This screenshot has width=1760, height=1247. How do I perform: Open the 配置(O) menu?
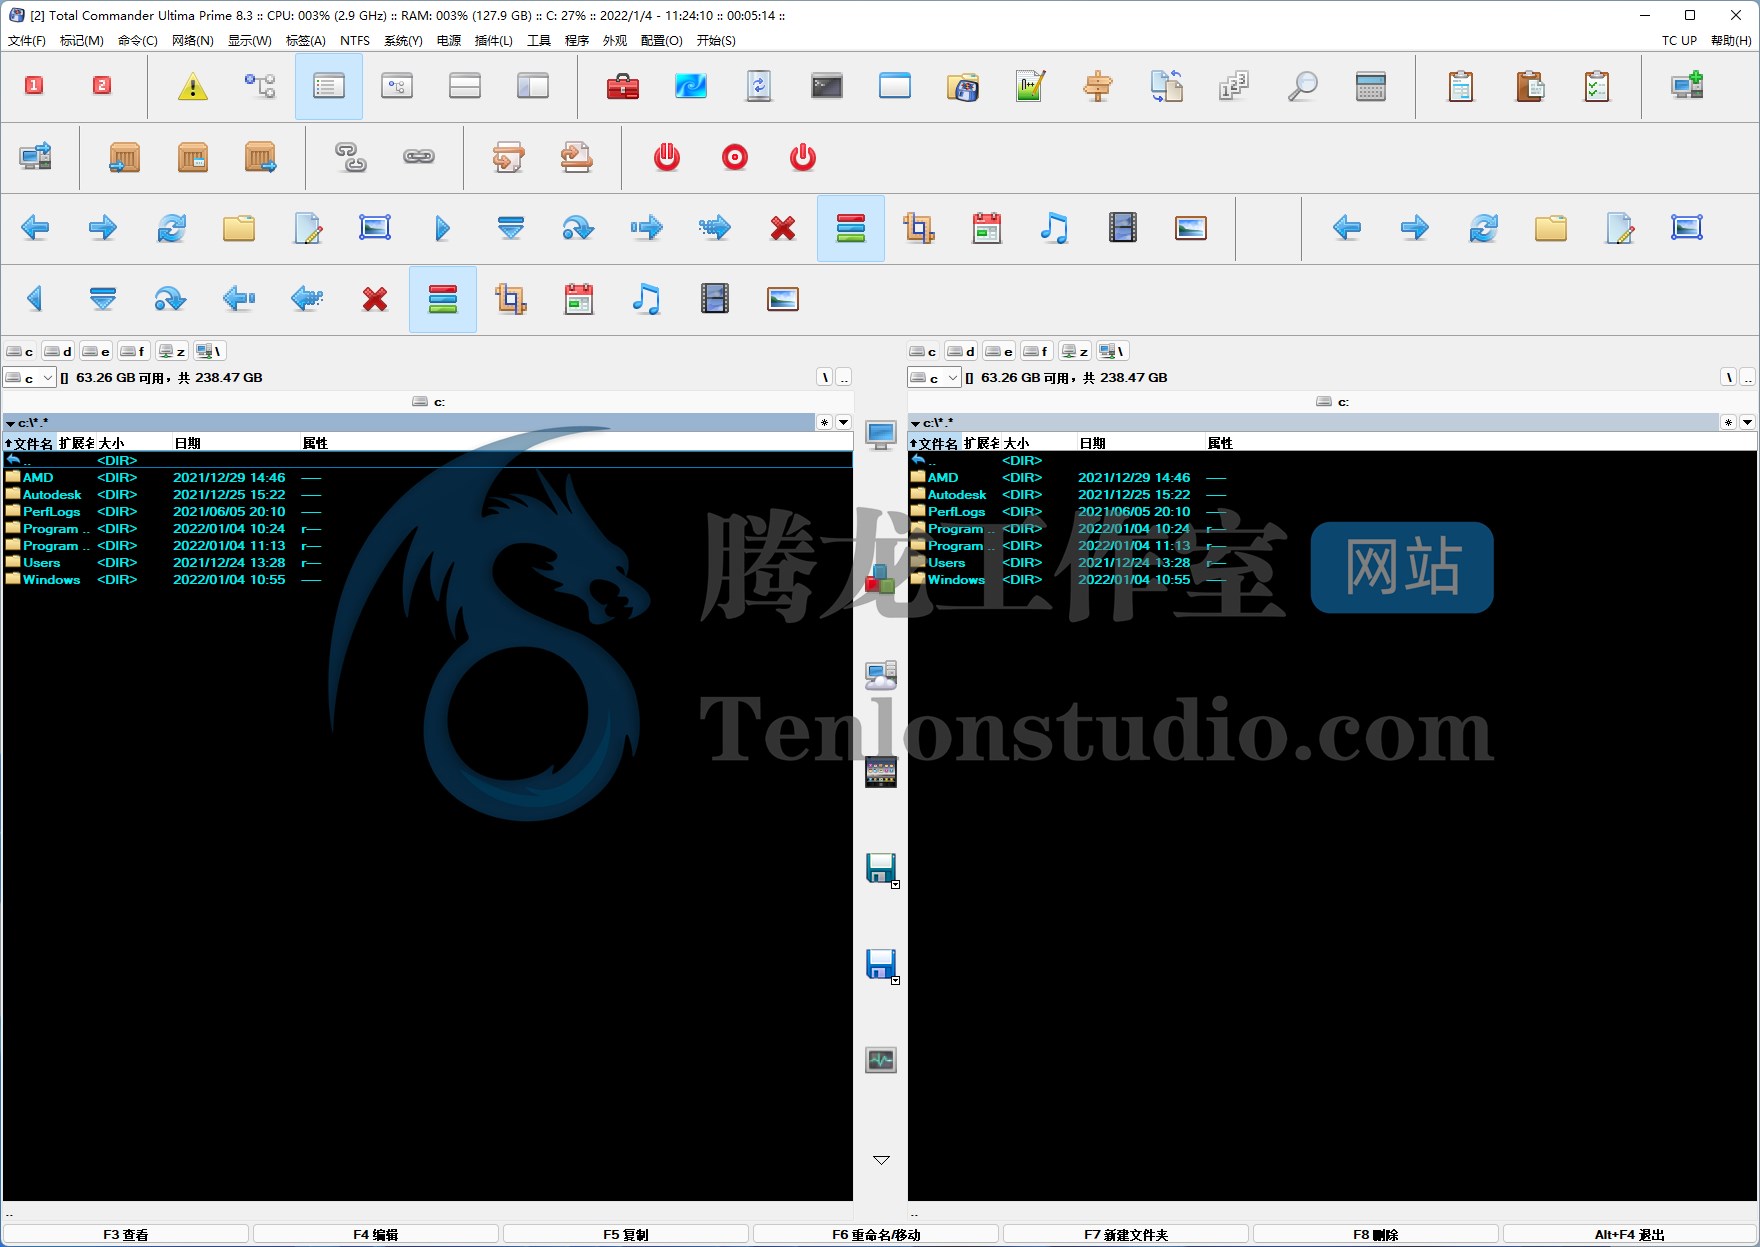click(662, 41)
